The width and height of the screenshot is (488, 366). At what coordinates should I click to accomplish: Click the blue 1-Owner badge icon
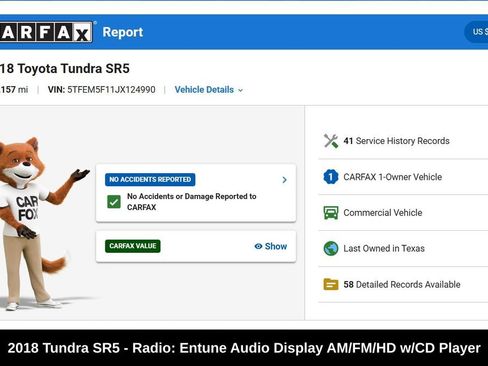tap(331, 177)
